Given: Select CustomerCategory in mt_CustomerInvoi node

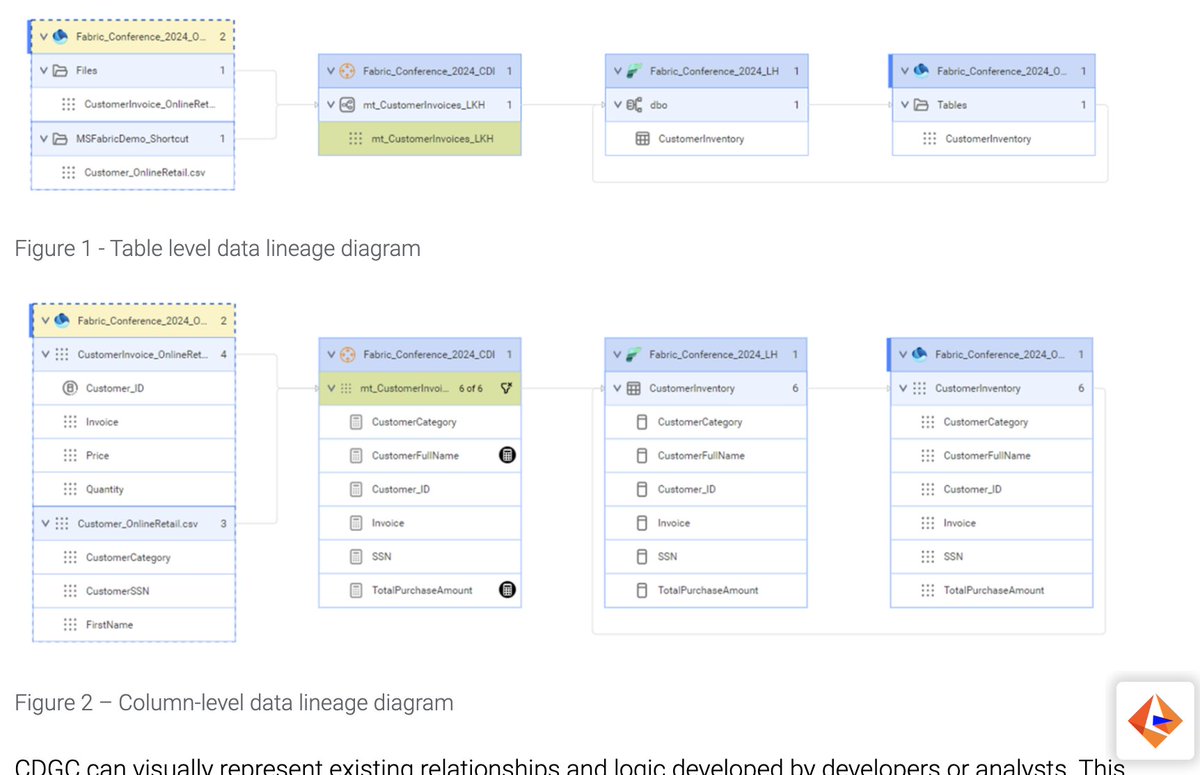Looking at the screenshot, I should [420, 422].
